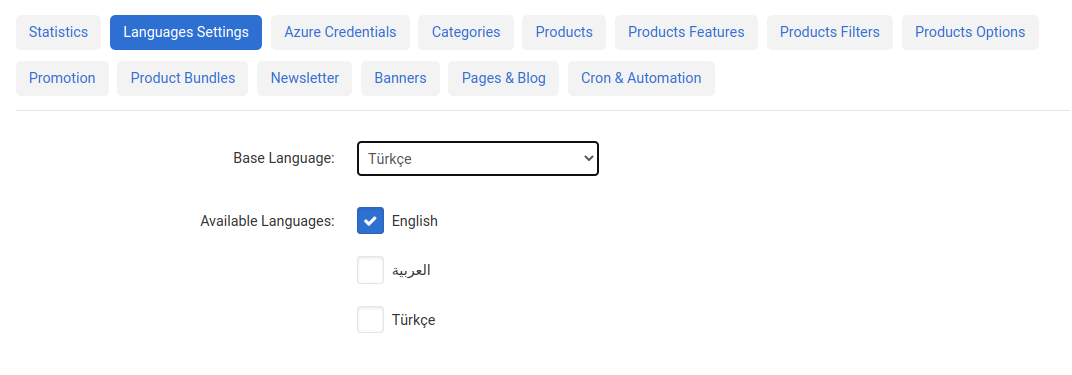Select the Languages Settings tab
Screen dimensions: 1072x375
click(186, 32)
